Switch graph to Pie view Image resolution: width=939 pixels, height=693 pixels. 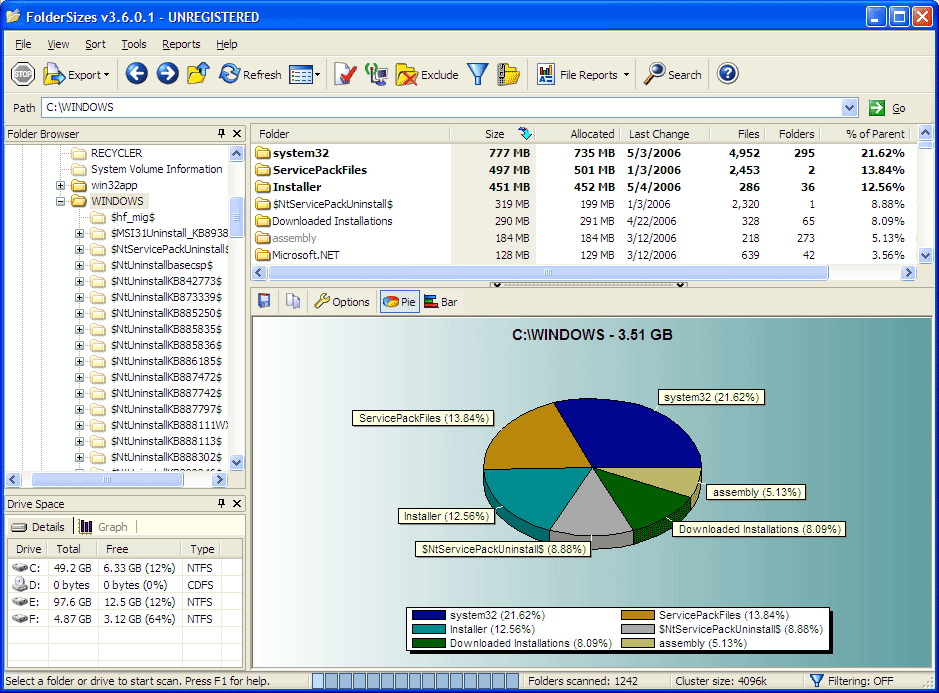tap(399, 301)
